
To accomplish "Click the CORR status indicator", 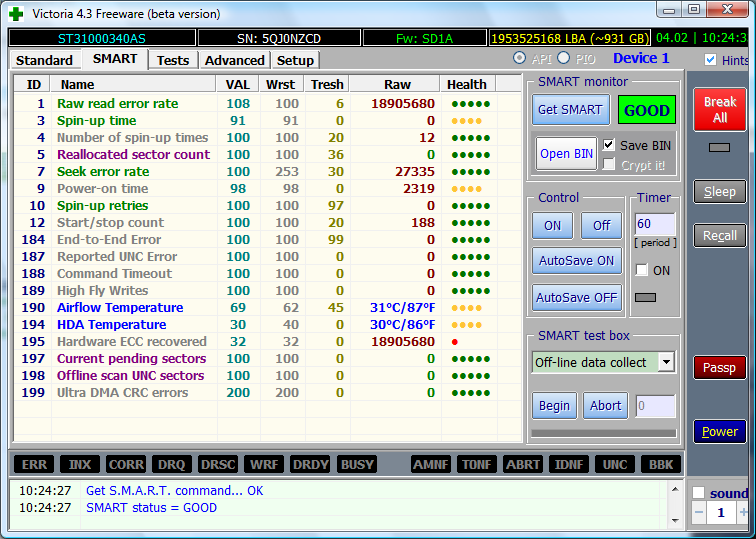I will [126, 465].
